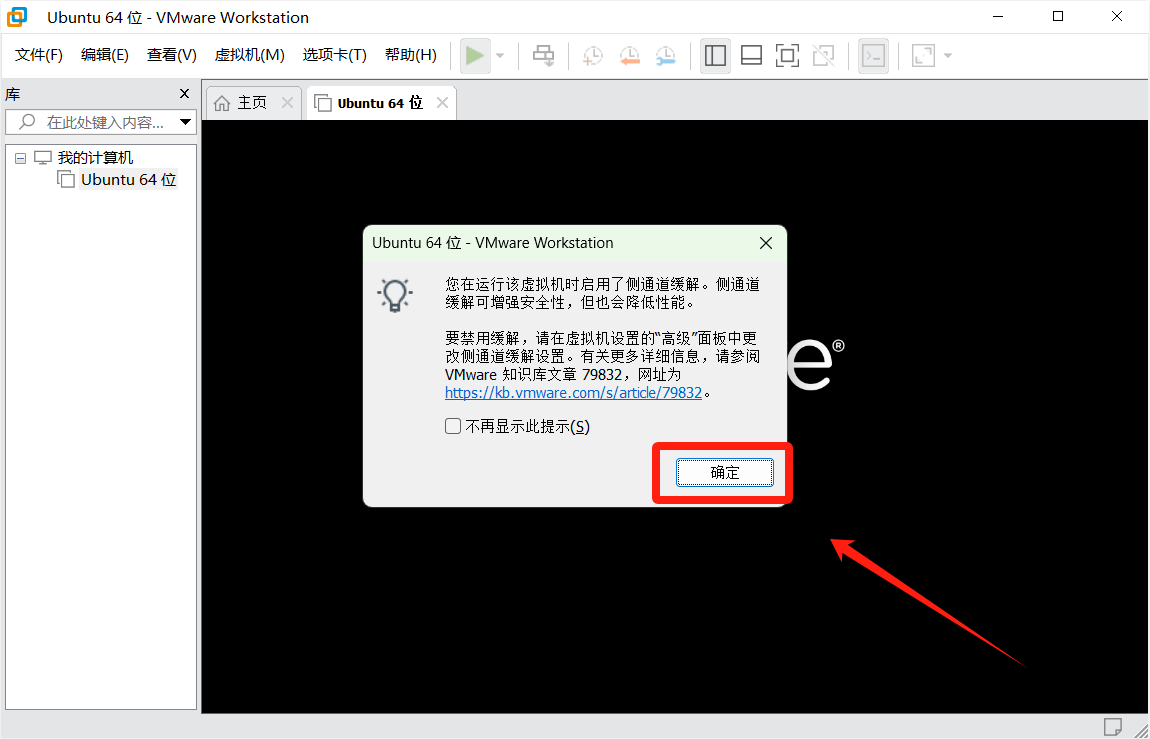
Task: Click the take snapshot icon
Action: coord(593,56)
